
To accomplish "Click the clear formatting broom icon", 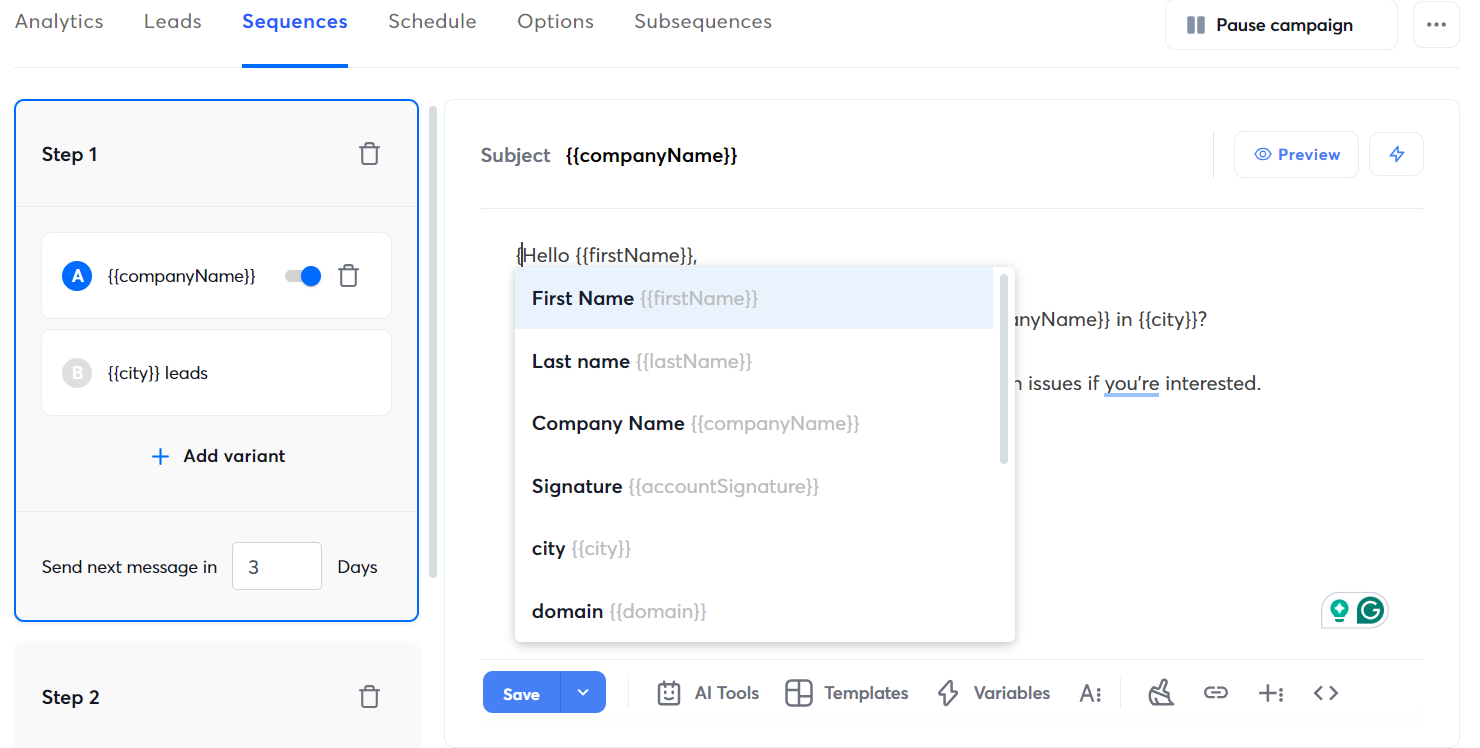I will point(1160,693).
